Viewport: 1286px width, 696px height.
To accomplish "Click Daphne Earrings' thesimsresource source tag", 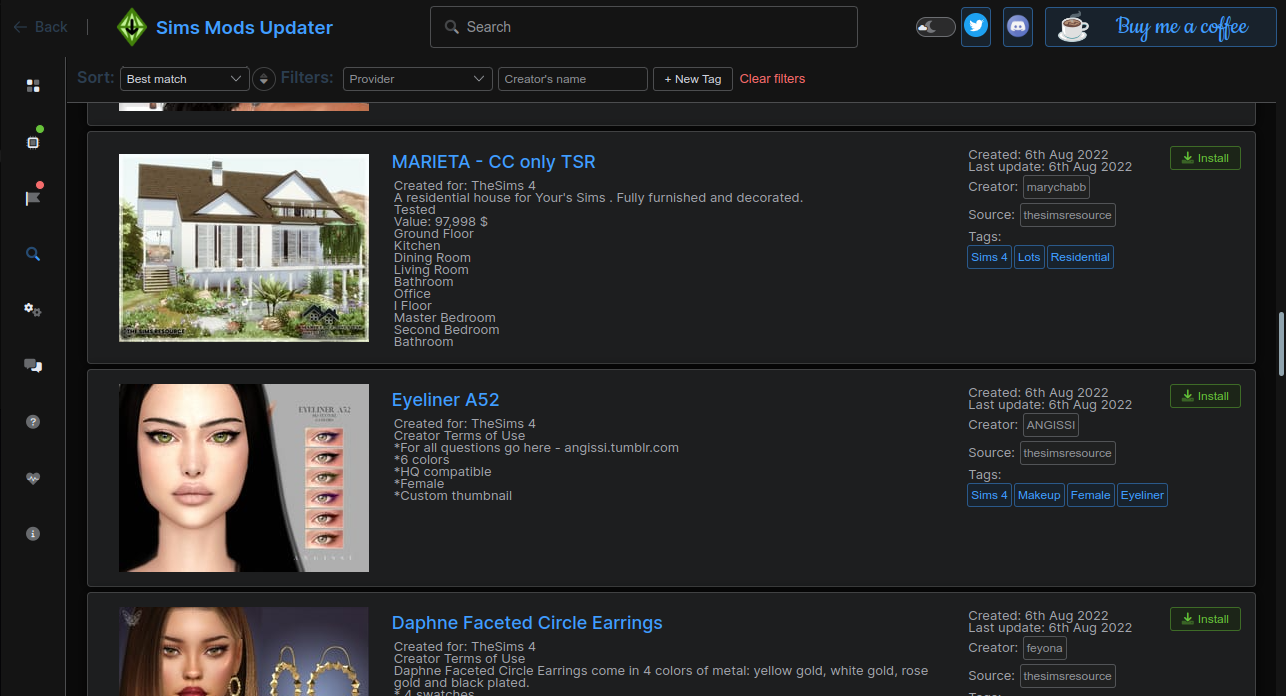I will click(x=1068, y=676).
